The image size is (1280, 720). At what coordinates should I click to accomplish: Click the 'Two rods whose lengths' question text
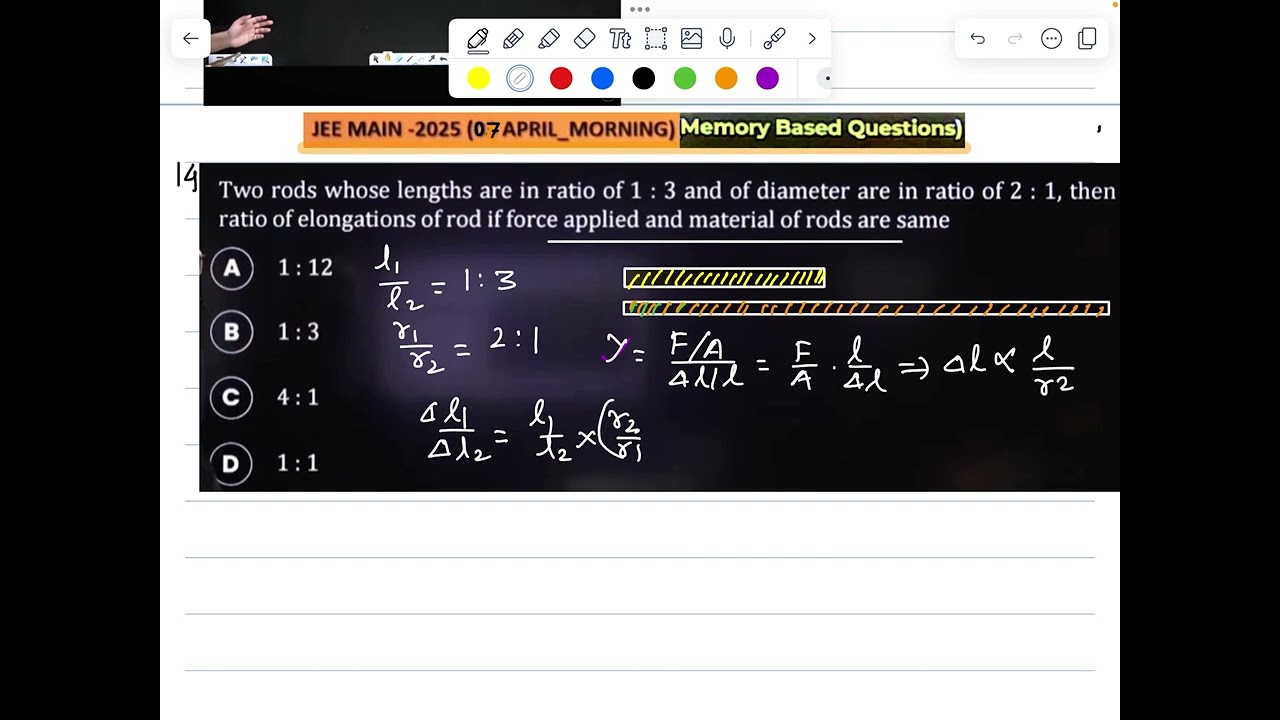point(666,205)
